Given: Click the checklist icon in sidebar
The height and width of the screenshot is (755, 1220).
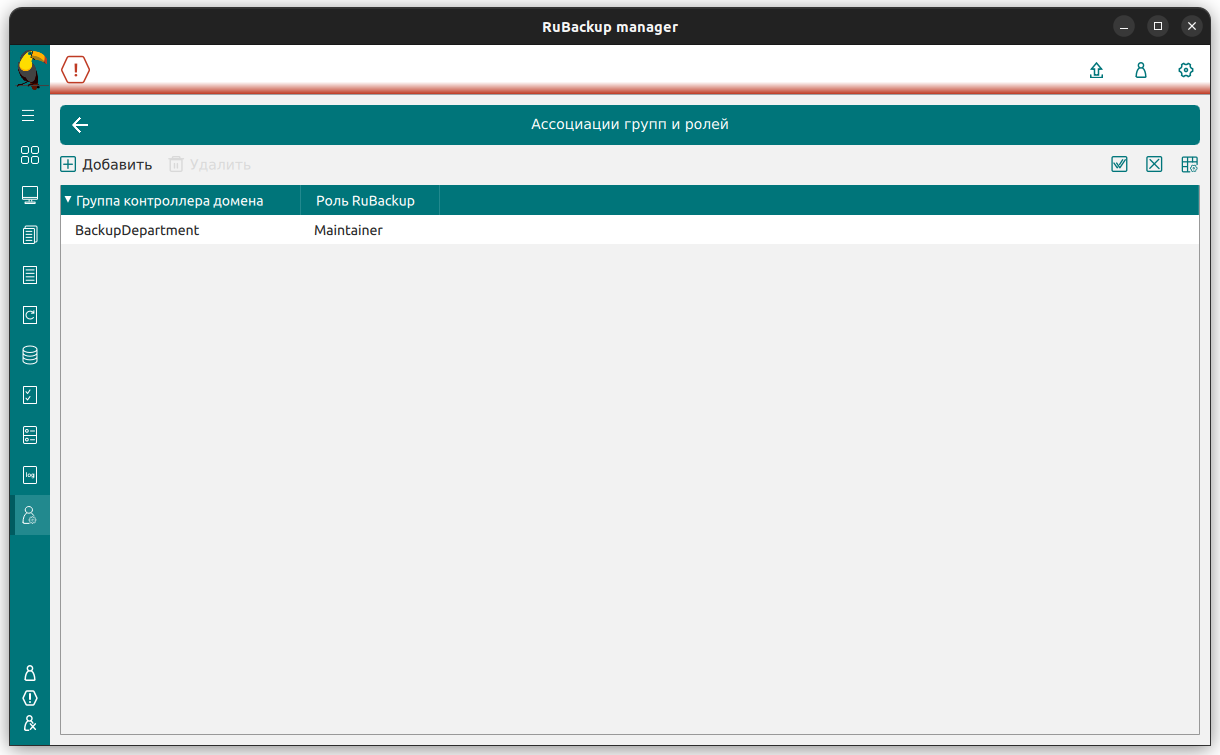Looking at the screenshot, I should [30, 395].
